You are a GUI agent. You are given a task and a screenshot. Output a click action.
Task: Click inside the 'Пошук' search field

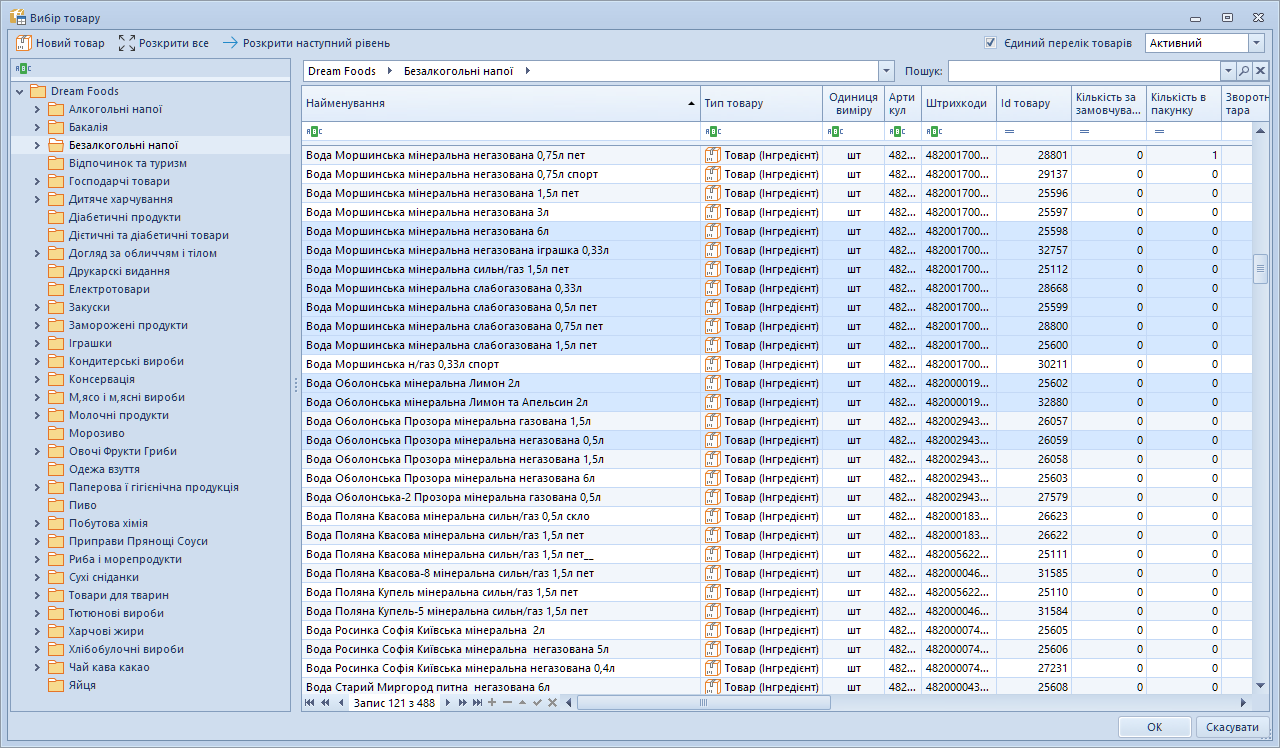[1084, 71]
